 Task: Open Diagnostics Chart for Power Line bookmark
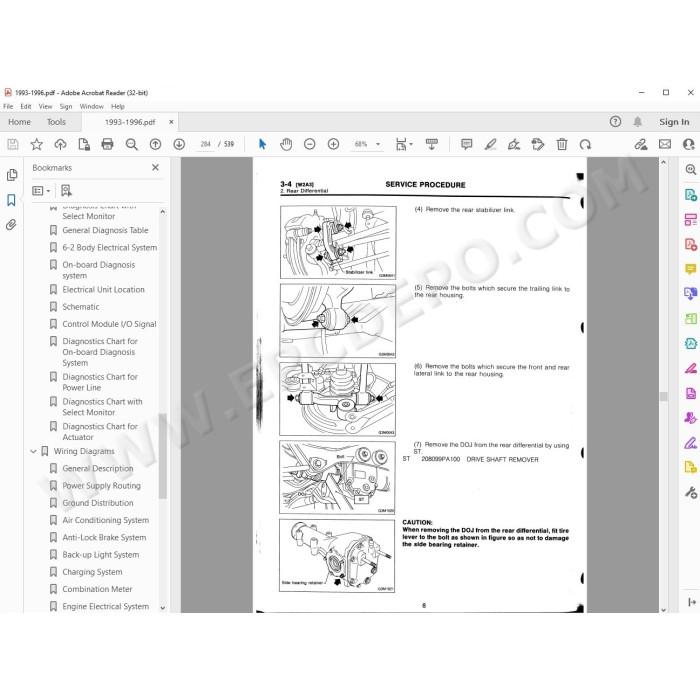(100, 382)
